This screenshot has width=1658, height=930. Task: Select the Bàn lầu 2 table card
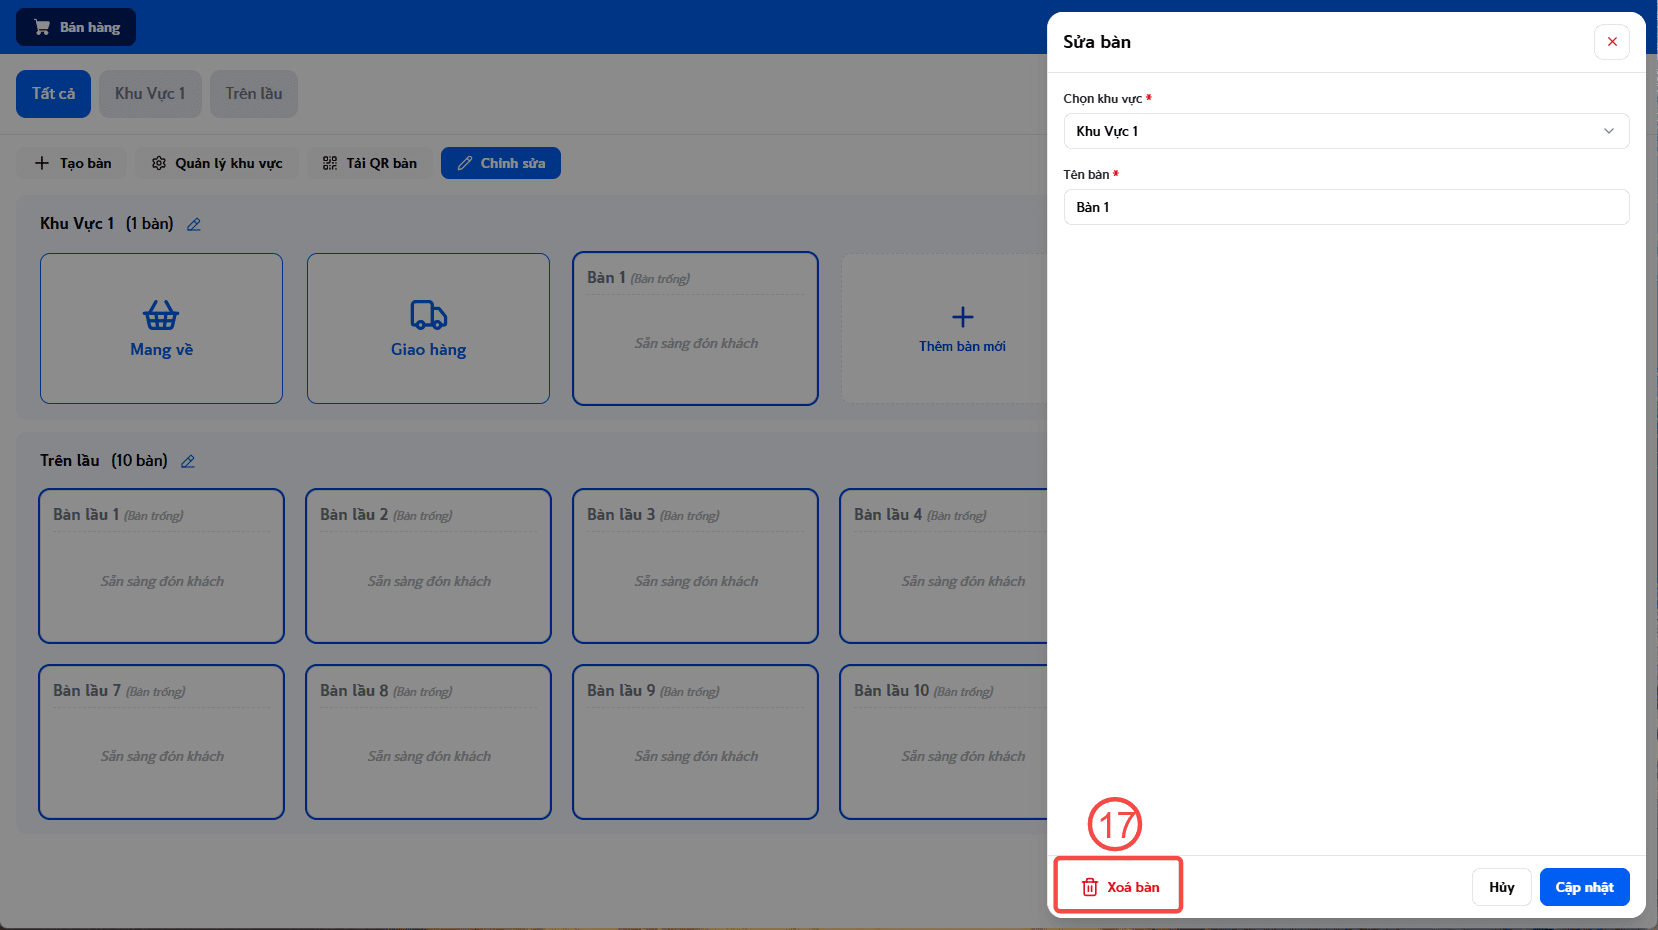pos(428,566)
